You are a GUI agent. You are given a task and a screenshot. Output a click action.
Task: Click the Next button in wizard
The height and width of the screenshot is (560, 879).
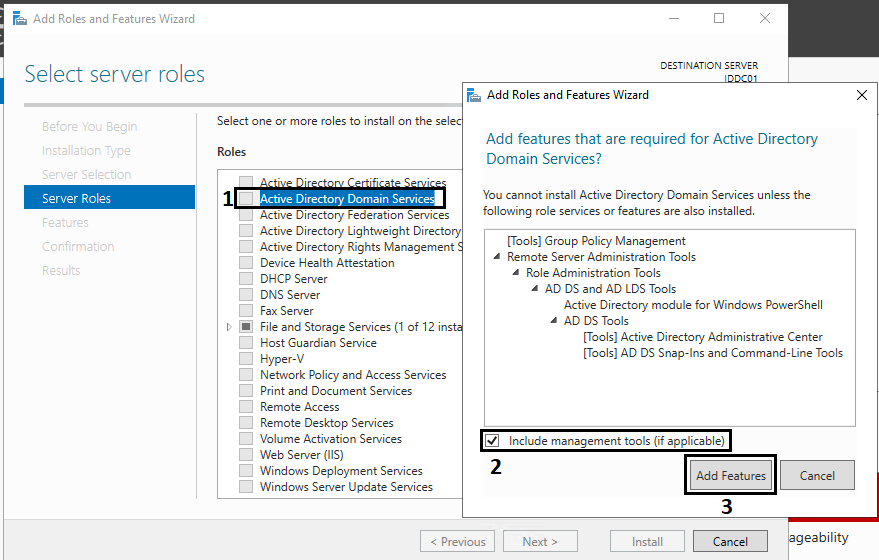[540, 542]
